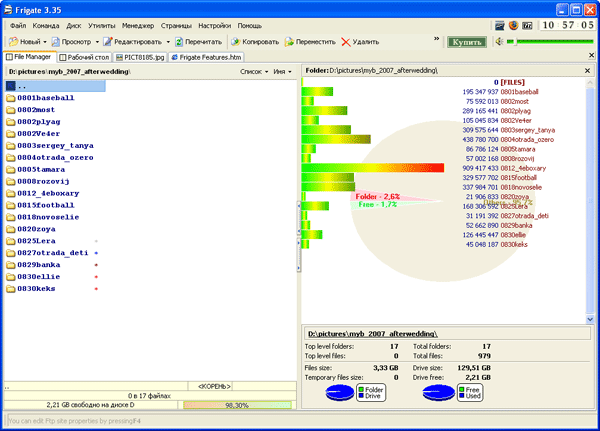Viewport: 600px width, 431px height.
Task: Click the red Удалить delete button
Action: click(360, 42)
